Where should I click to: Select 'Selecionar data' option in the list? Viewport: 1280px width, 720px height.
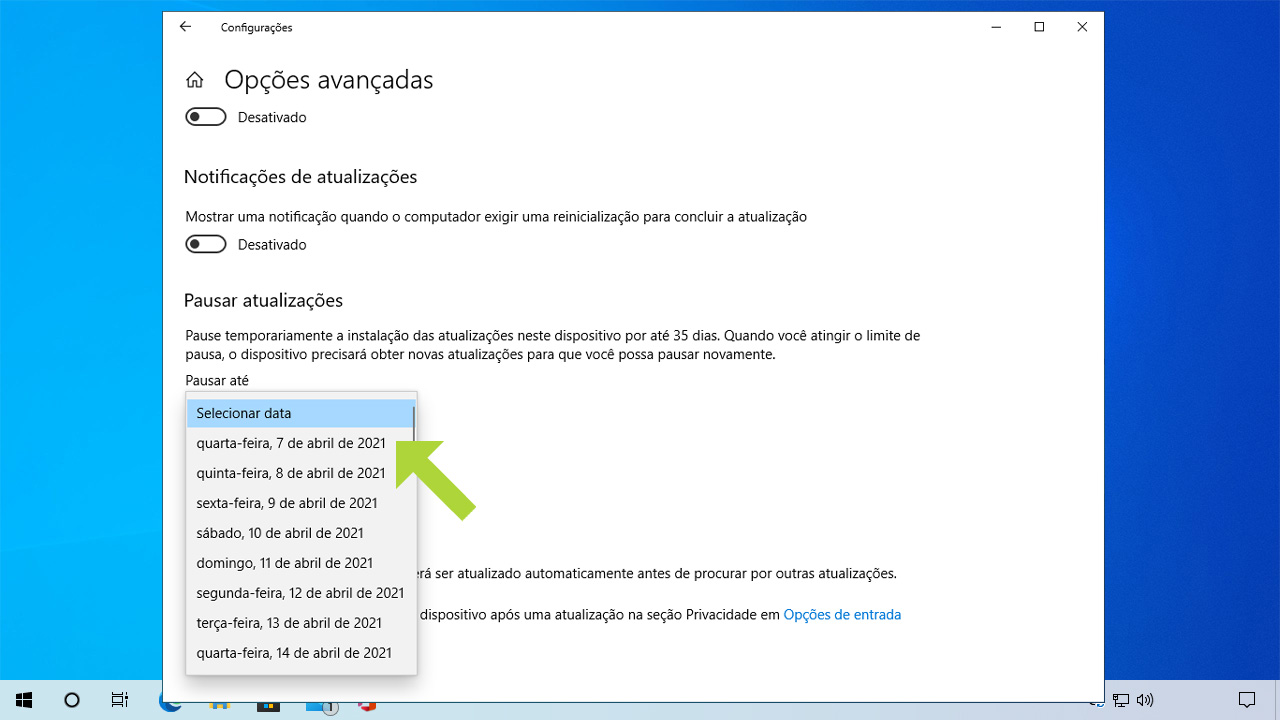click(300, 413)
